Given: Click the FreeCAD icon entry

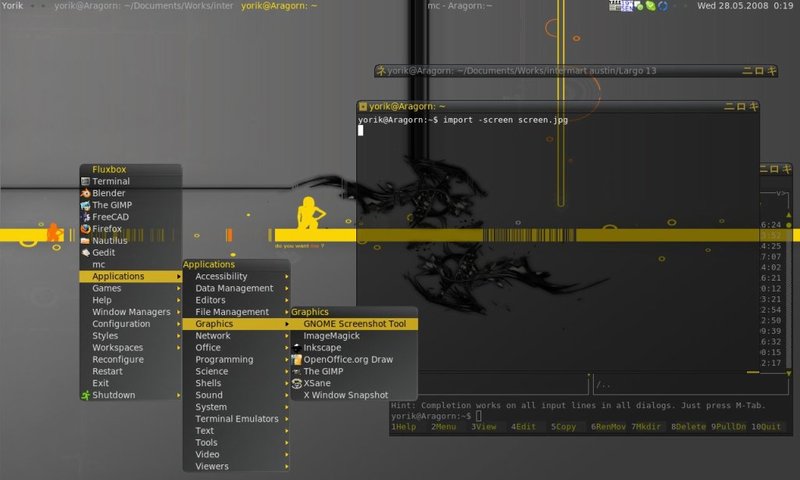Looking at the screenshot, I should coord(85,217).
